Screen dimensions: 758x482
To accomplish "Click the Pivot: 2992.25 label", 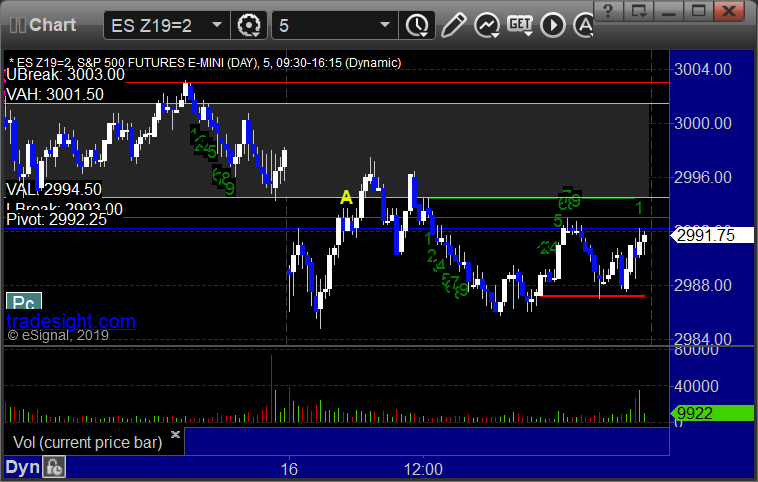I will pos(56,219).
